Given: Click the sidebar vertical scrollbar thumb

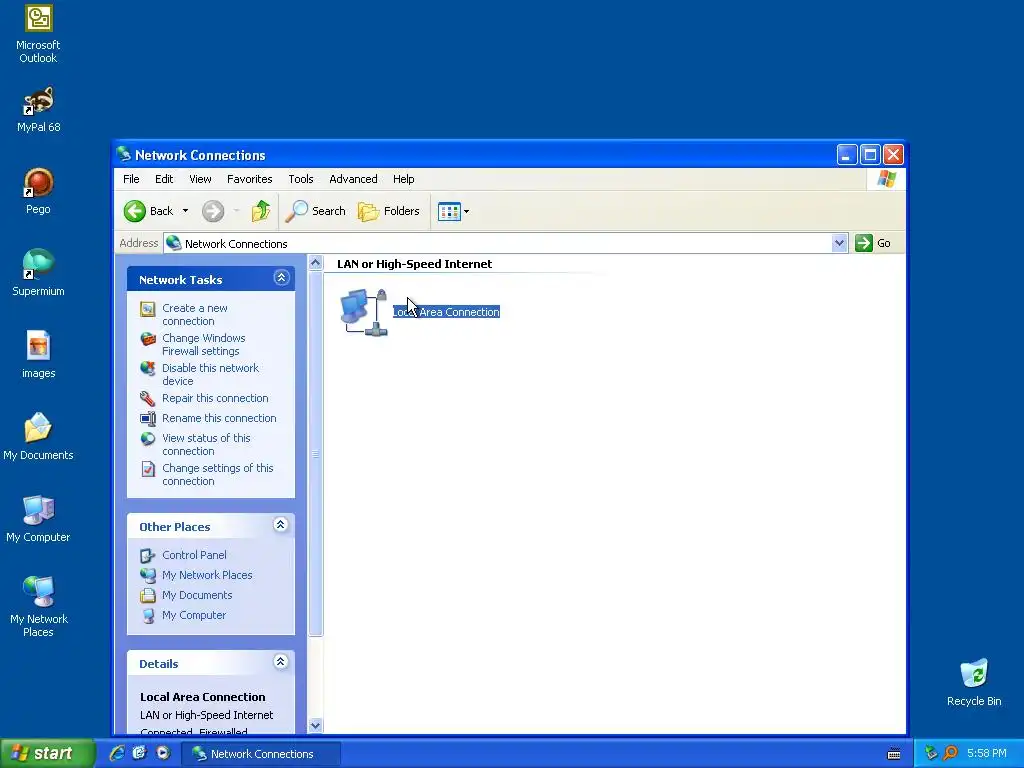Looking at the screenshot, I should point(315,454).
